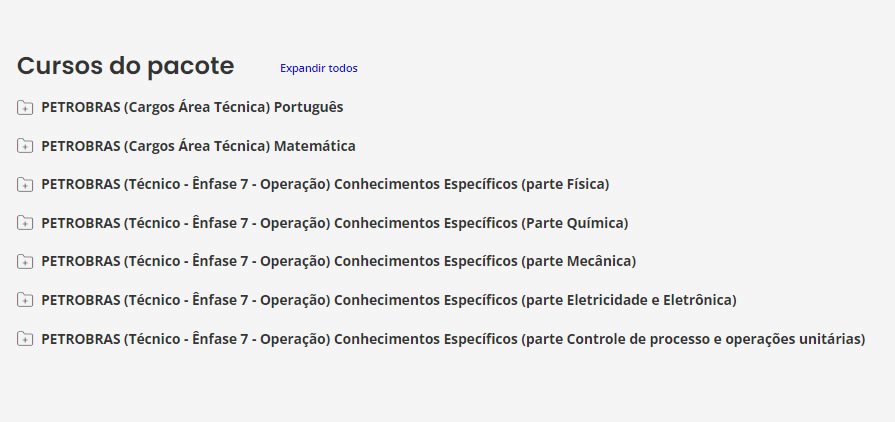Image resolution: width=895 pixels, height=422 pixels.
Task: Expand the Ênfase 7 Parte Química row
Action: 334,223
